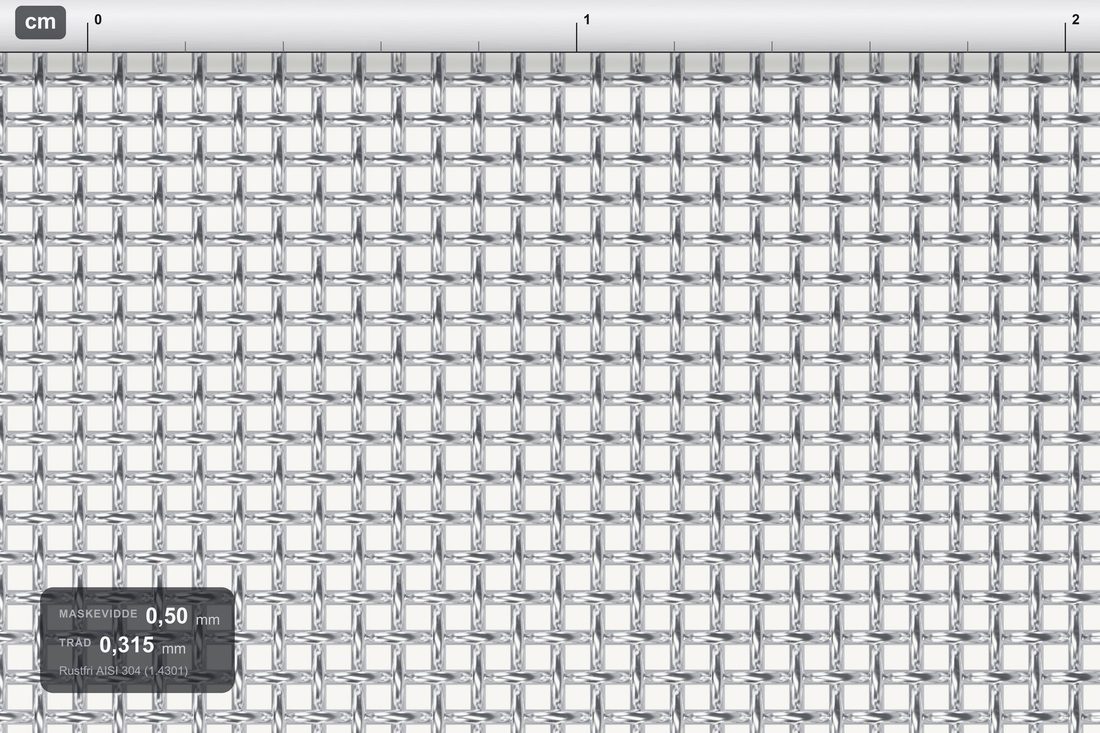Click the first short tick after 0

[x=185, y=46]
